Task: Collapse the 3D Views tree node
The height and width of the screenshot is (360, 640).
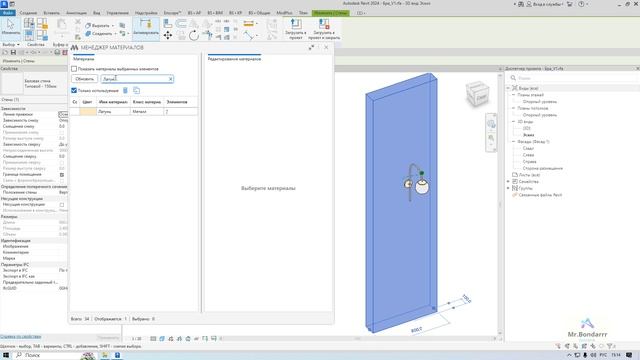Action: 513,122
